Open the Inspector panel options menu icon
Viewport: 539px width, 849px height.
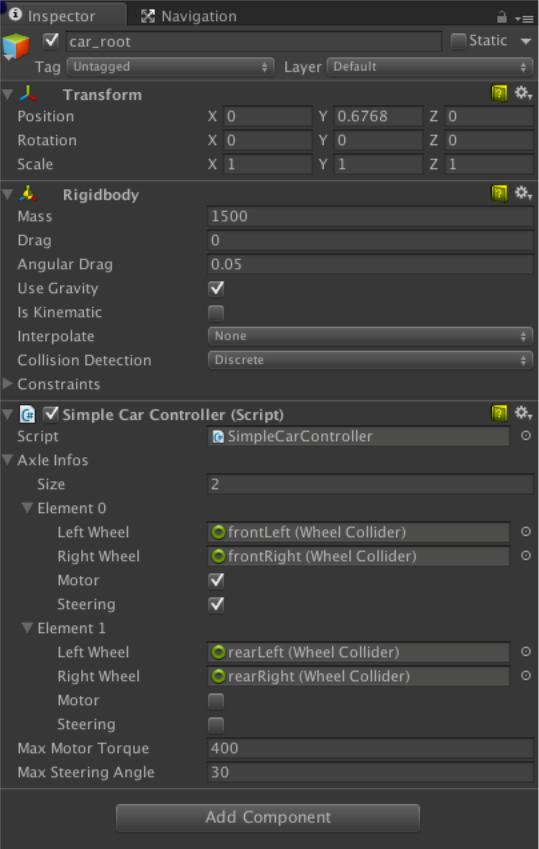click(524, 19)
